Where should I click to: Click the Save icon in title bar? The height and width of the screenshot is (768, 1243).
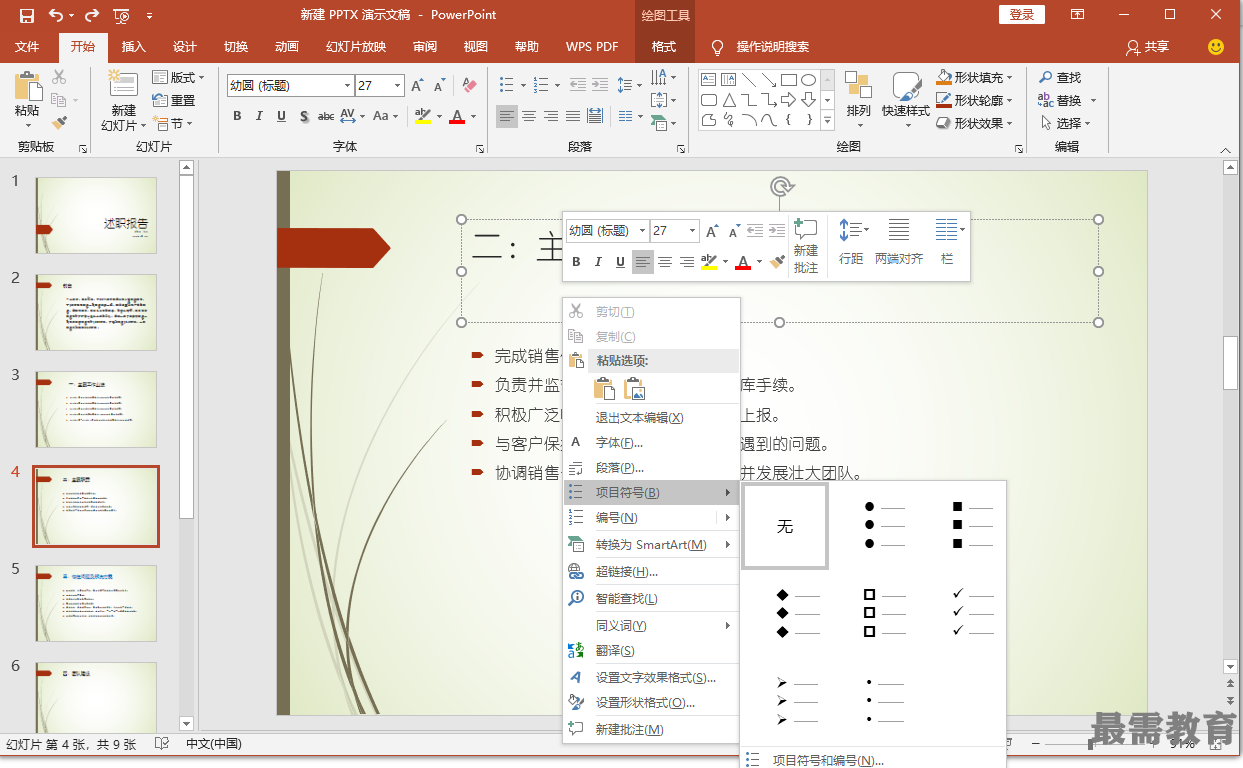pos(26,15)
